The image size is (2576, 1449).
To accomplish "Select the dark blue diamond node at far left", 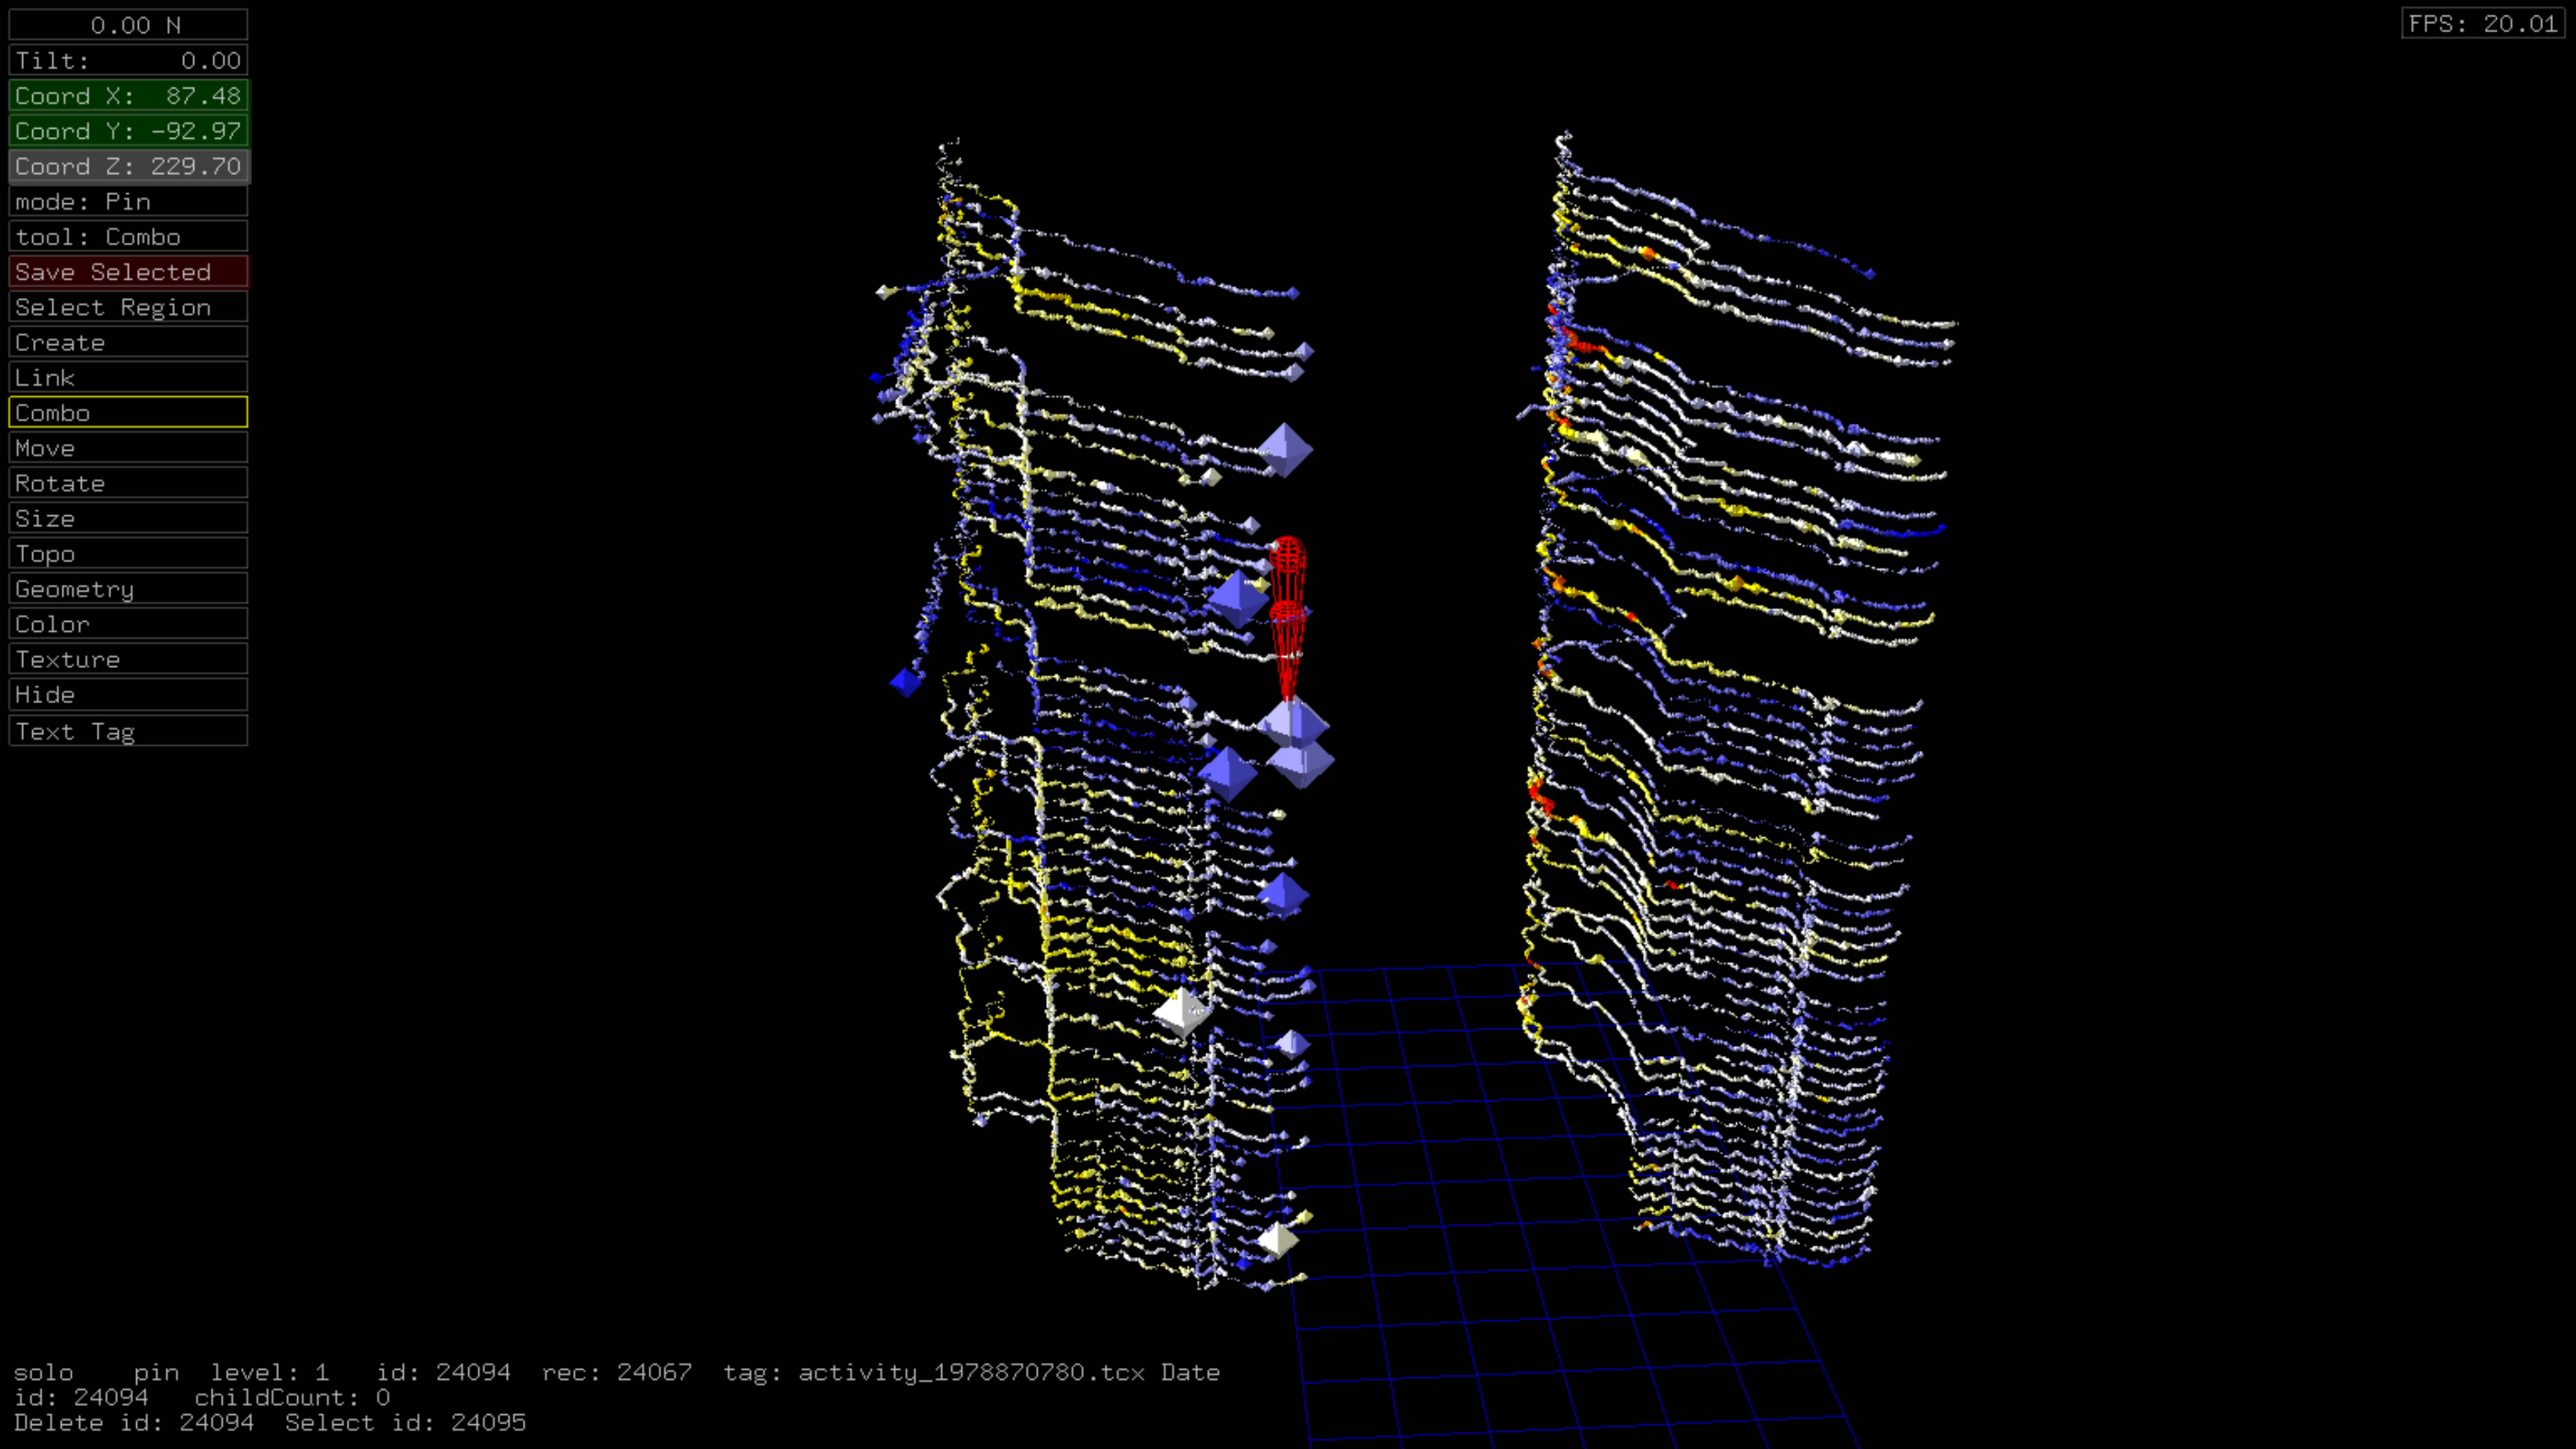I will tap(906, 682).
